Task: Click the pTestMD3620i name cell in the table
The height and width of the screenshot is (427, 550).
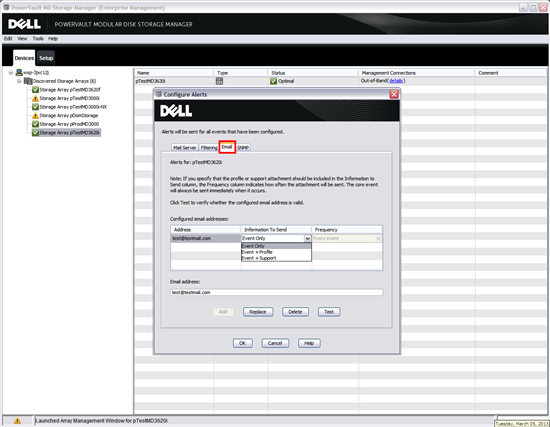Action: pos(174,81)
